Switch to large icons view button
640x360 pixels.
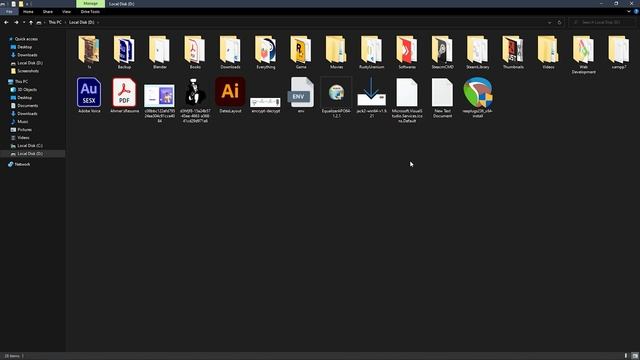[x=635, y=356]
